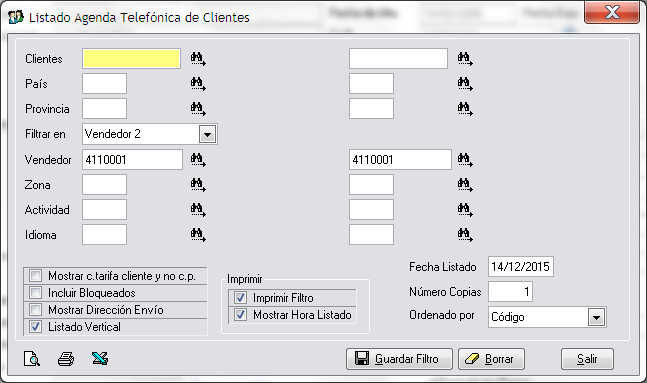The width and height of the screenshot is (647, 383).
Task: Enable Incluir Bloqueados checkbox
Action: 36,293
